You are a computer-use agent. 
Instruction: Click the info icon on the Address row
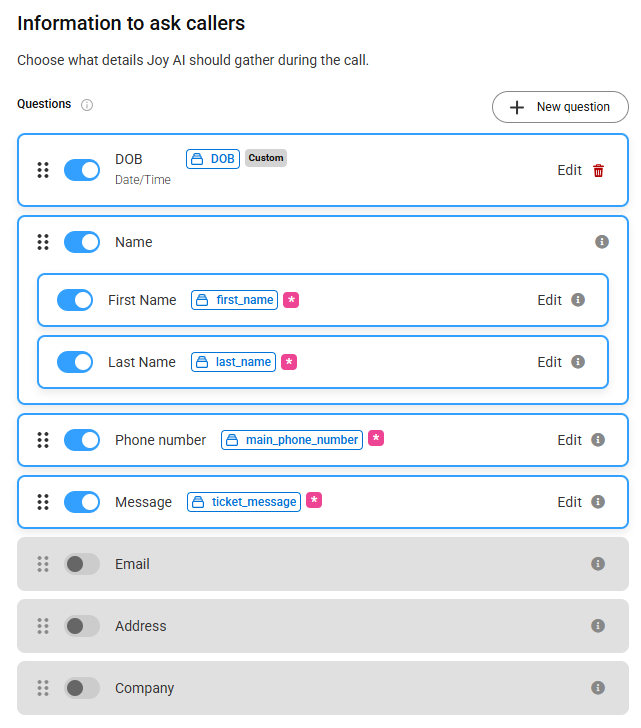[598, 626]
